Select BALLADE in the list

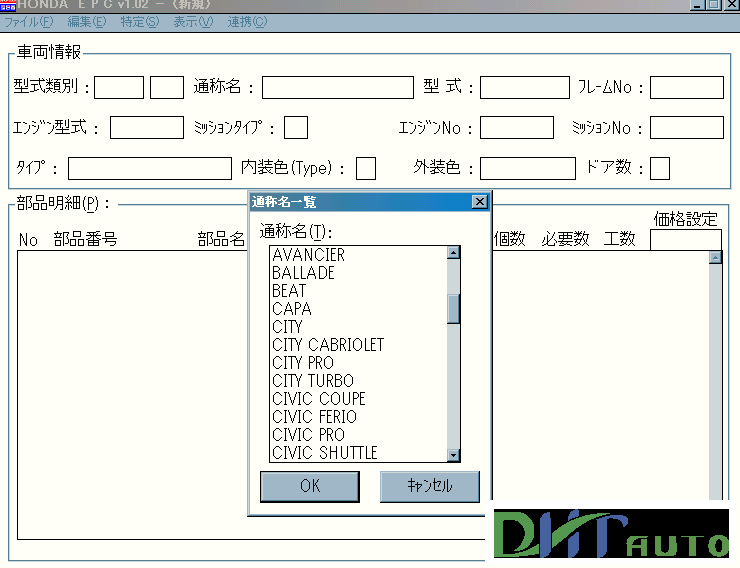(x=359, y=273)
